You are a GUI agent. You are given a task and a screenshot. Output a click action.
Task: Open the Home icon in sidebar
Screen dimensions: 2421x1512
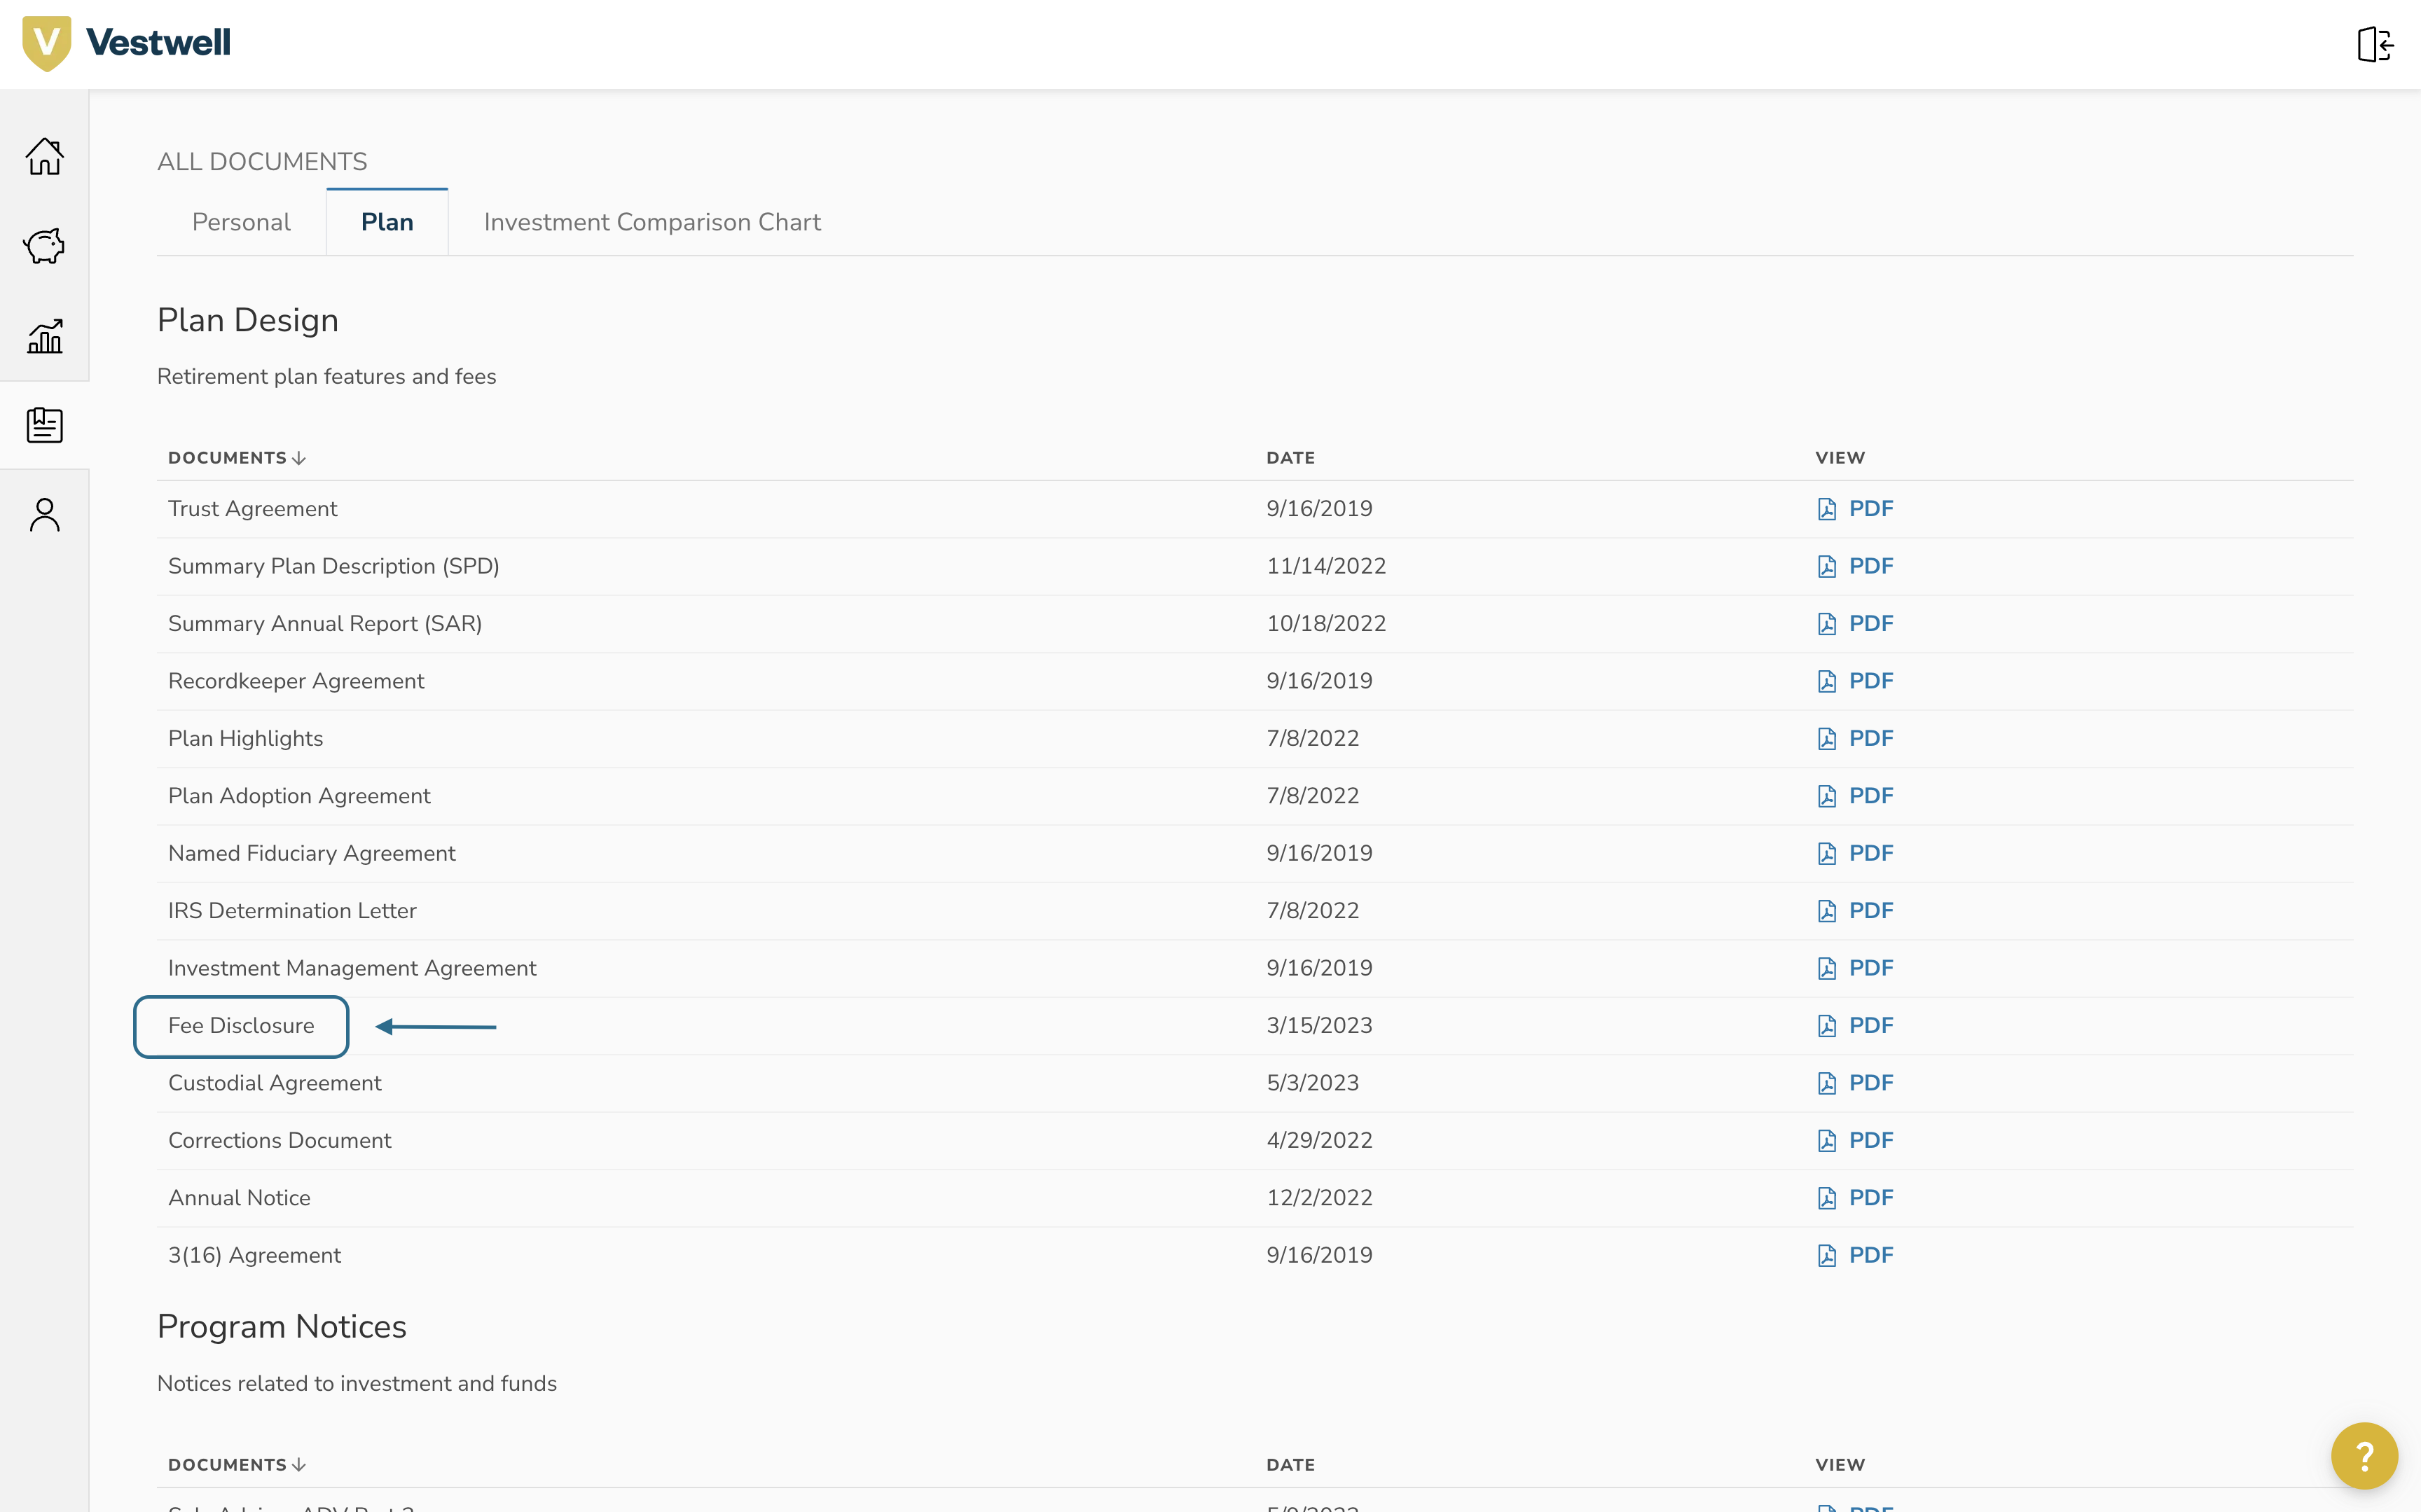[44, 157]
